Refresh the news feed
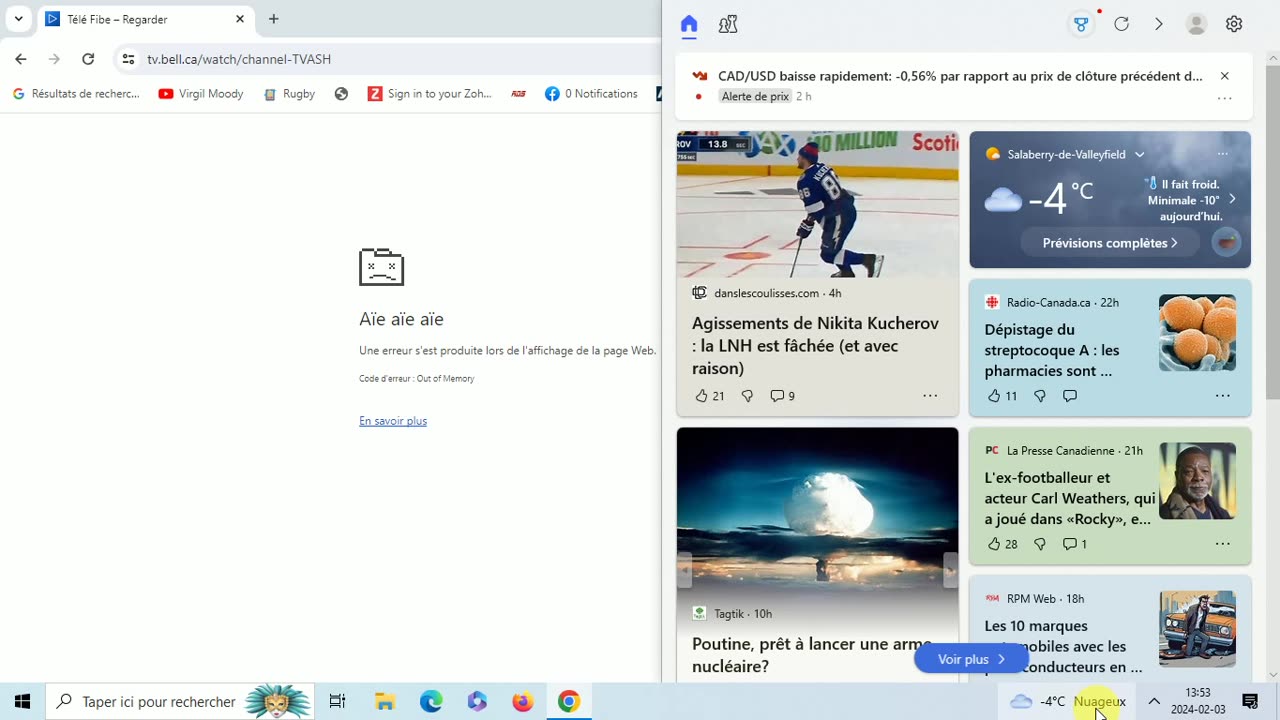The image size is (1280, 720). [x=1122, y=25]
